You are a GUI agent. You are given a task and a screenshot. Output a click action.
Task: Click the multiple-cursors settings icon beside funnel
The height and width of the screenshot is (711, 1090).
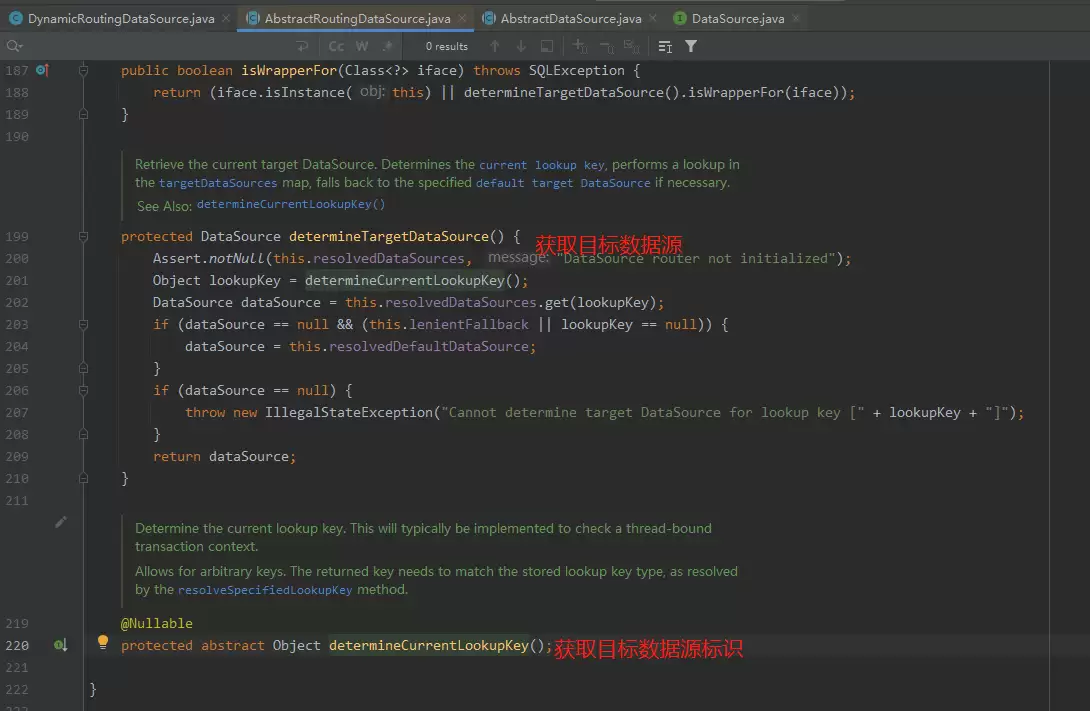coord(665,46)
